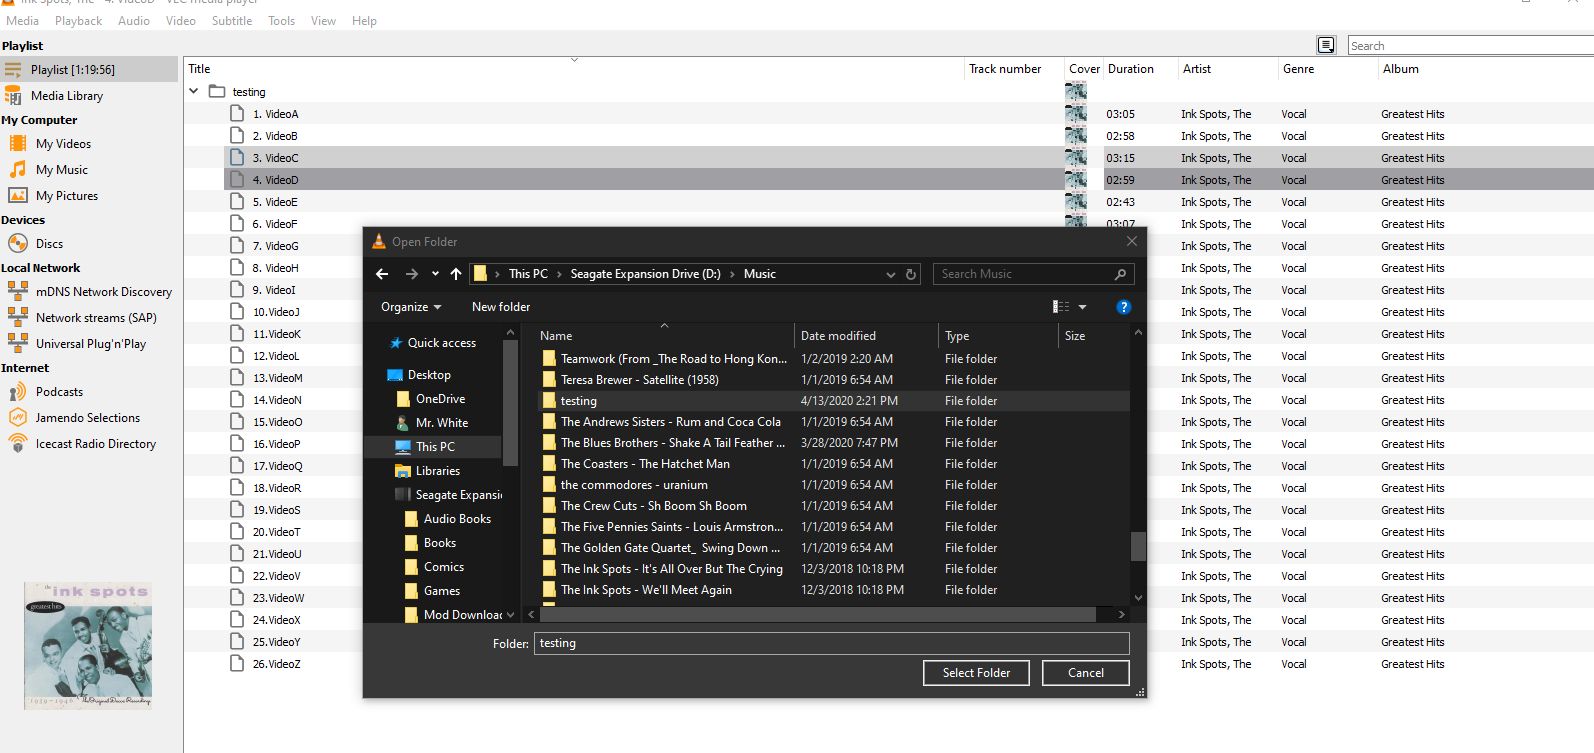
Task: Click Back arrow in Open Folder dialog
Action: 382,274
